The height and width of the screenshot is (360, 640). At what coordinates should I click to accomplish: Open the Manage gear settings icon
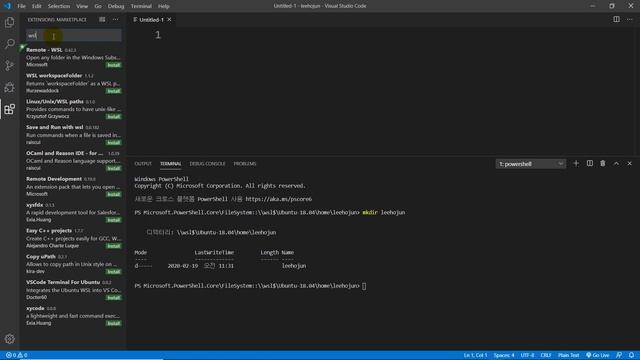(9, 339)
